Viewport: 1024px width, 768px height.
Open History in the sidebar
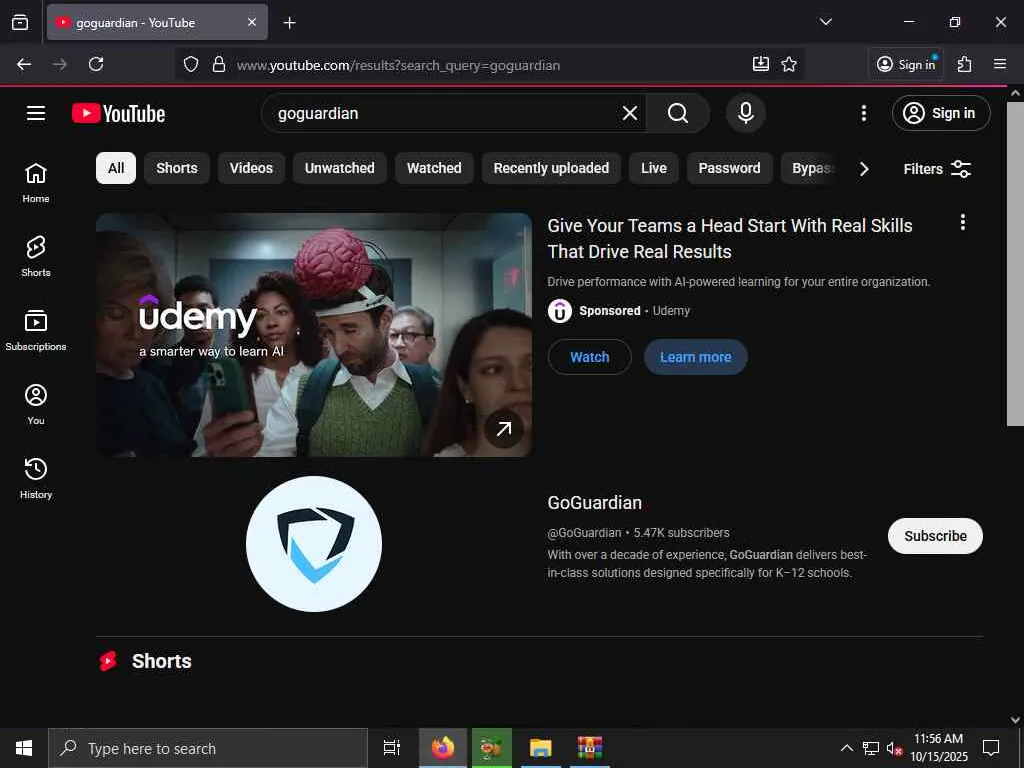pyautogui.click(x=36, y=478)
